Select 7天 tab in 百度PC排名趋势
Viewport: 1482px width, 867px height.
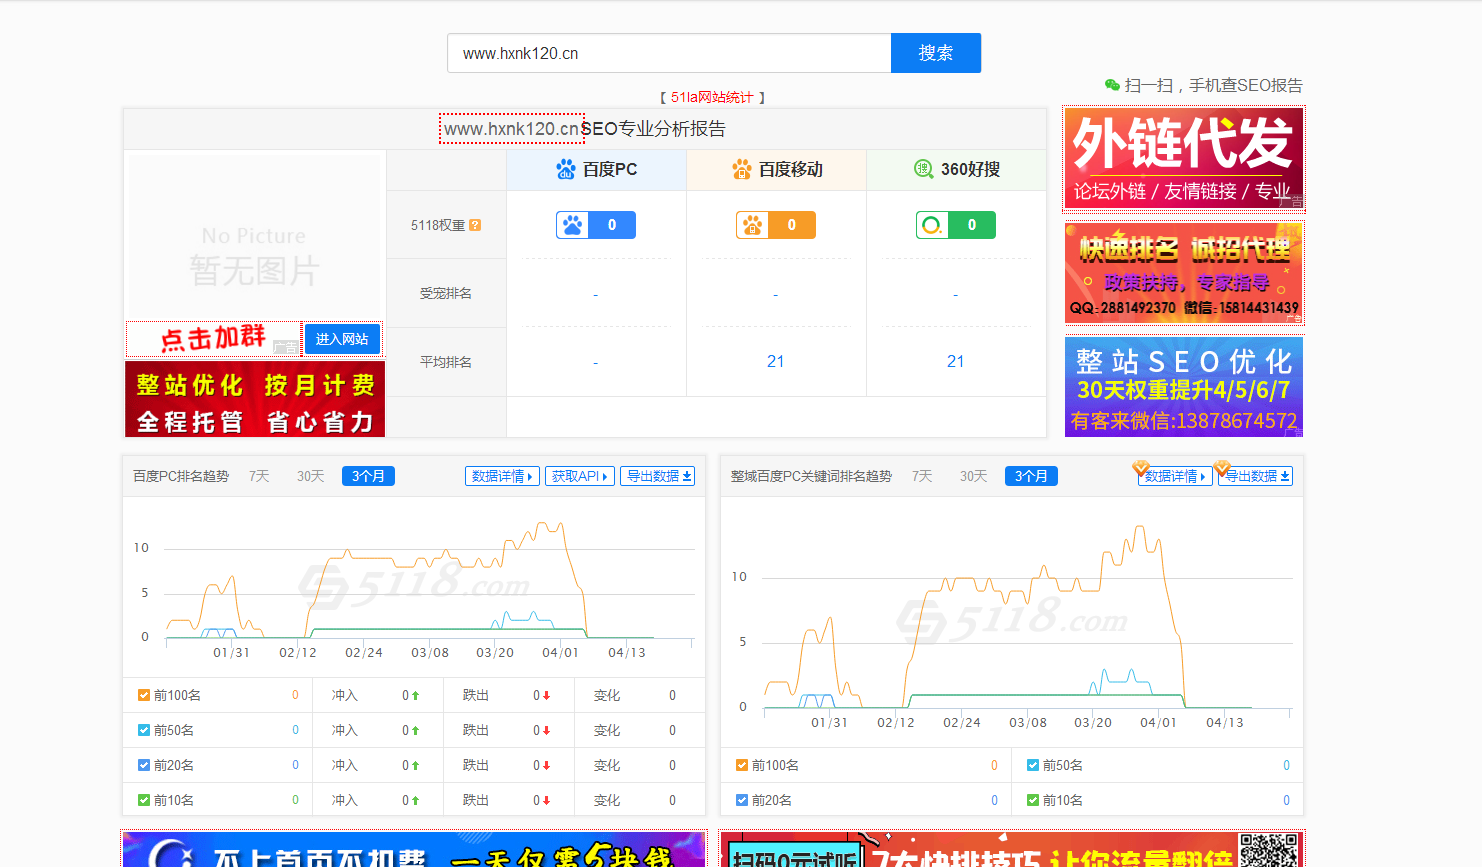259,476
